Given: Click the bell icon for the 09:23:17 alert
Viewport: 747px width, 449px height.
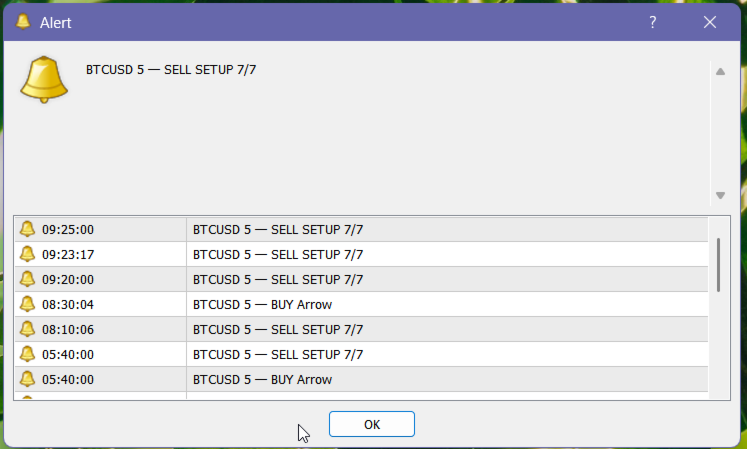Looking at the screenshot, I should pos(27,254).
